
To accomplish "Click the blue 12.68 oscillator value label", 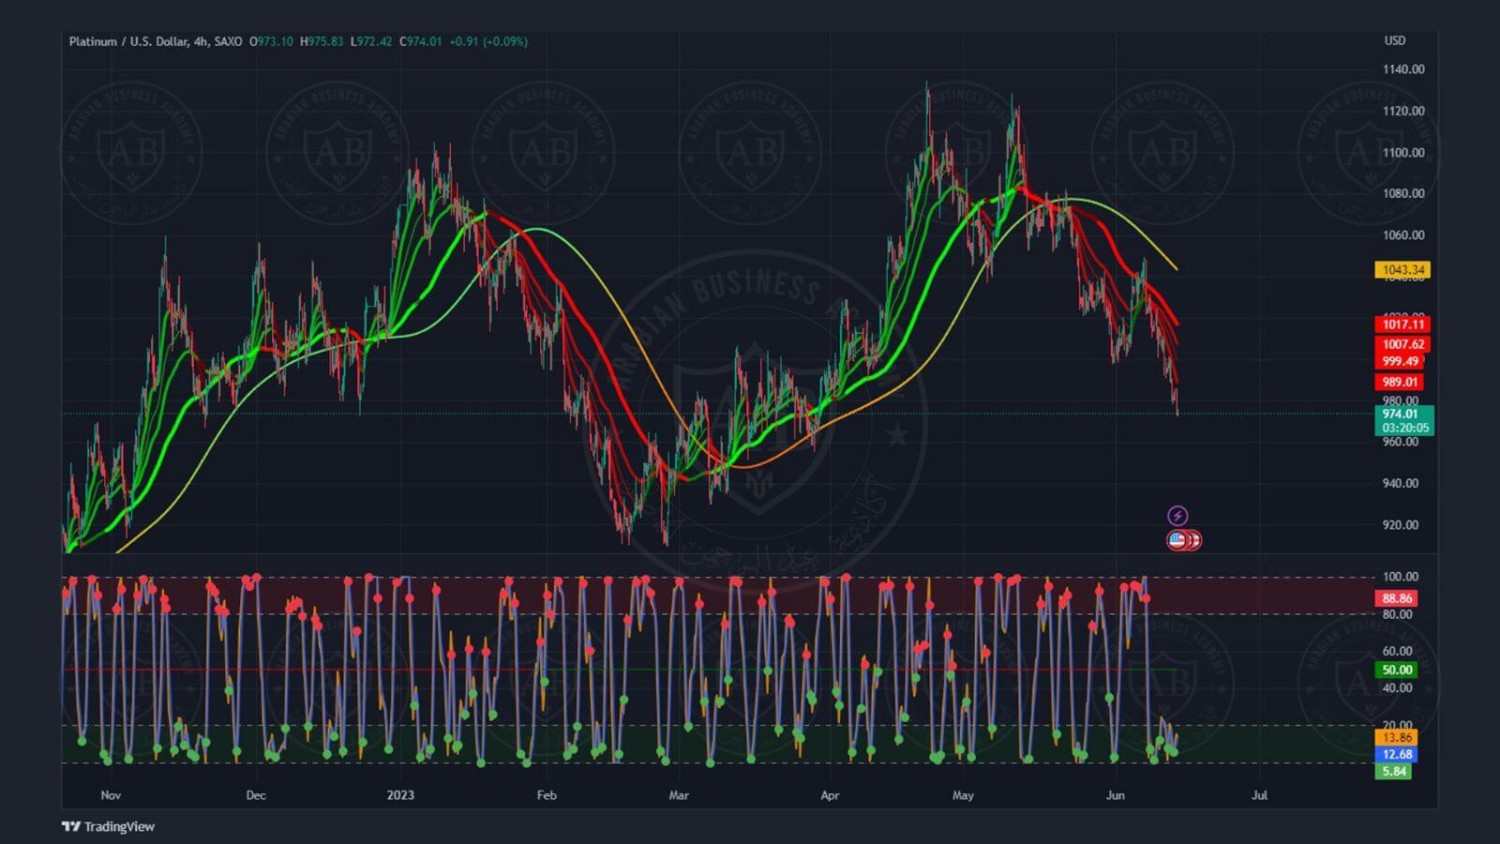I will pyautogui.click(x=1397, y=755).
